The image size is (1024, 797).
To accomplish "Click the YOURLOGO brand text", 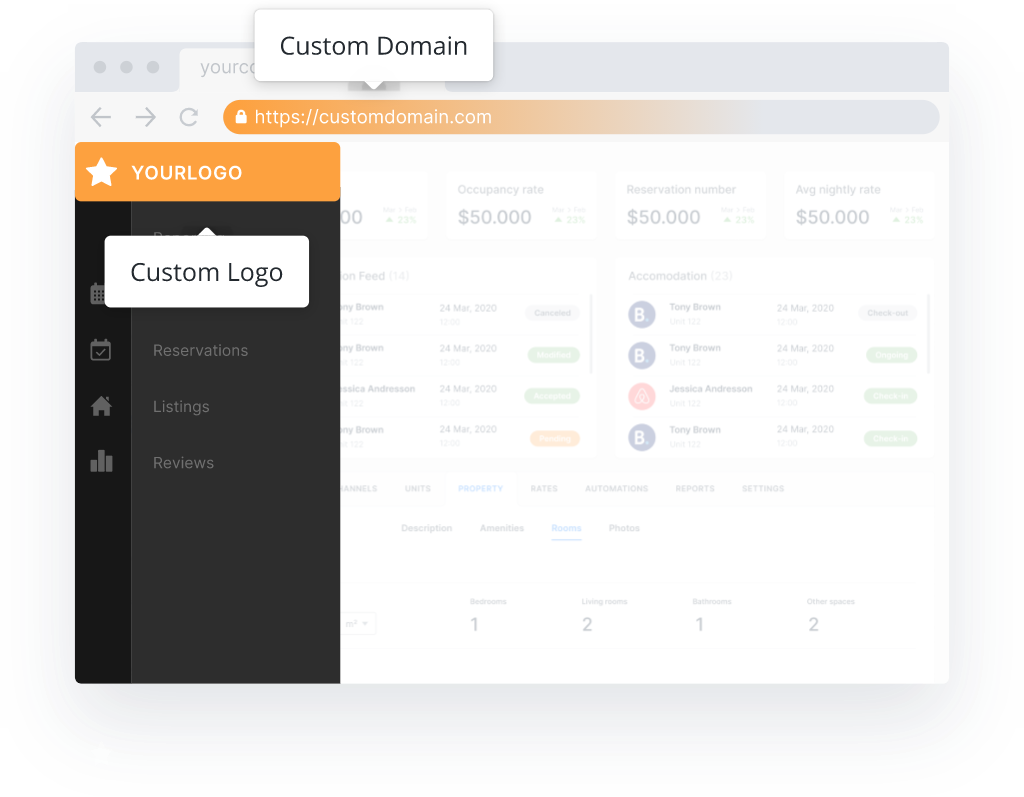I will click(187, 172).
